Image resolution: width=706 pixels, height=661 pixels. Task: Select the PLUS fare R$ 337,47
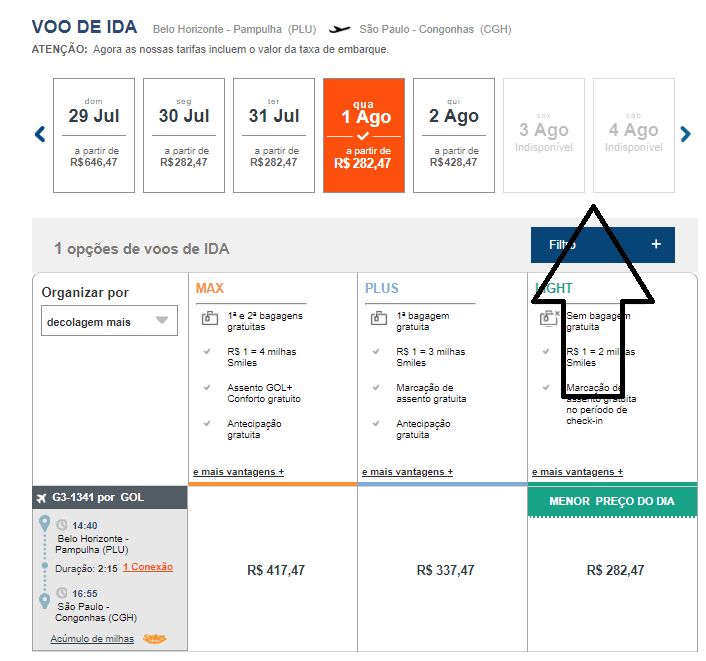(x=445, y=570)
